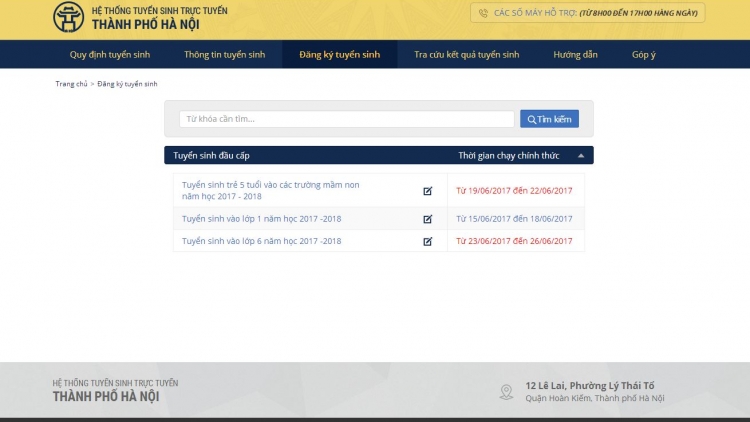
Task: Click the Tuyển sinh đầu cấp header title
Action: tap(211, 155)
